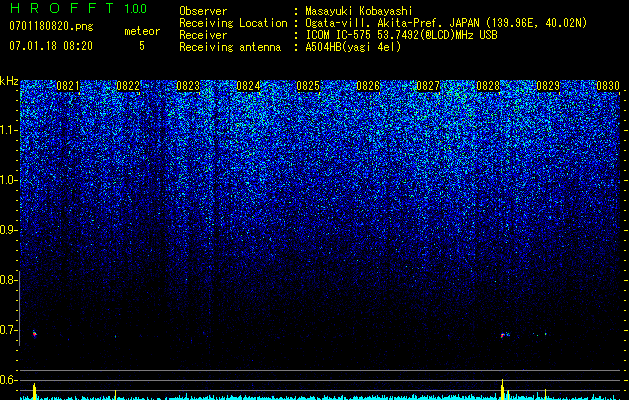This screenshot has height=400, width=629.
Task: Click the date stamp 07.01.18 08:20
Action: (51, 46)
